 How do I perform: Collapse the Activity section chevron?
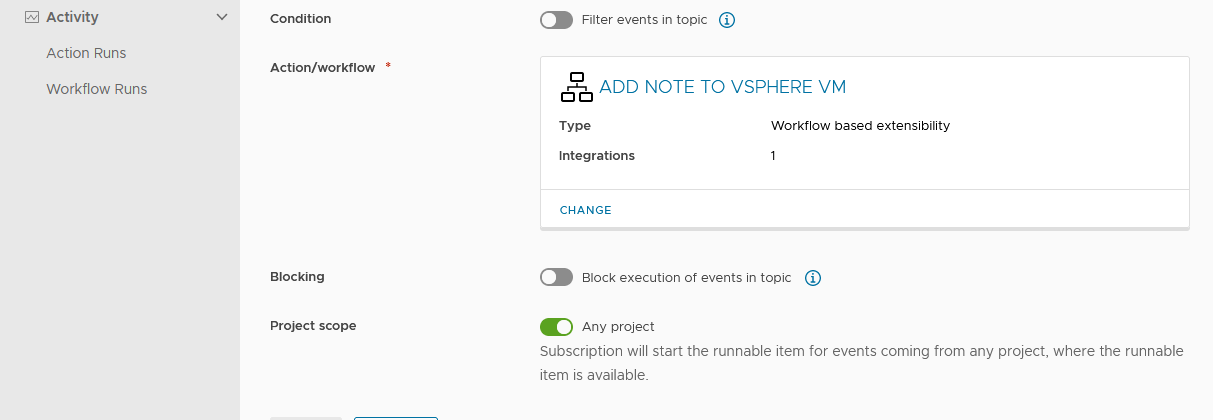click(x=222, y=17)
